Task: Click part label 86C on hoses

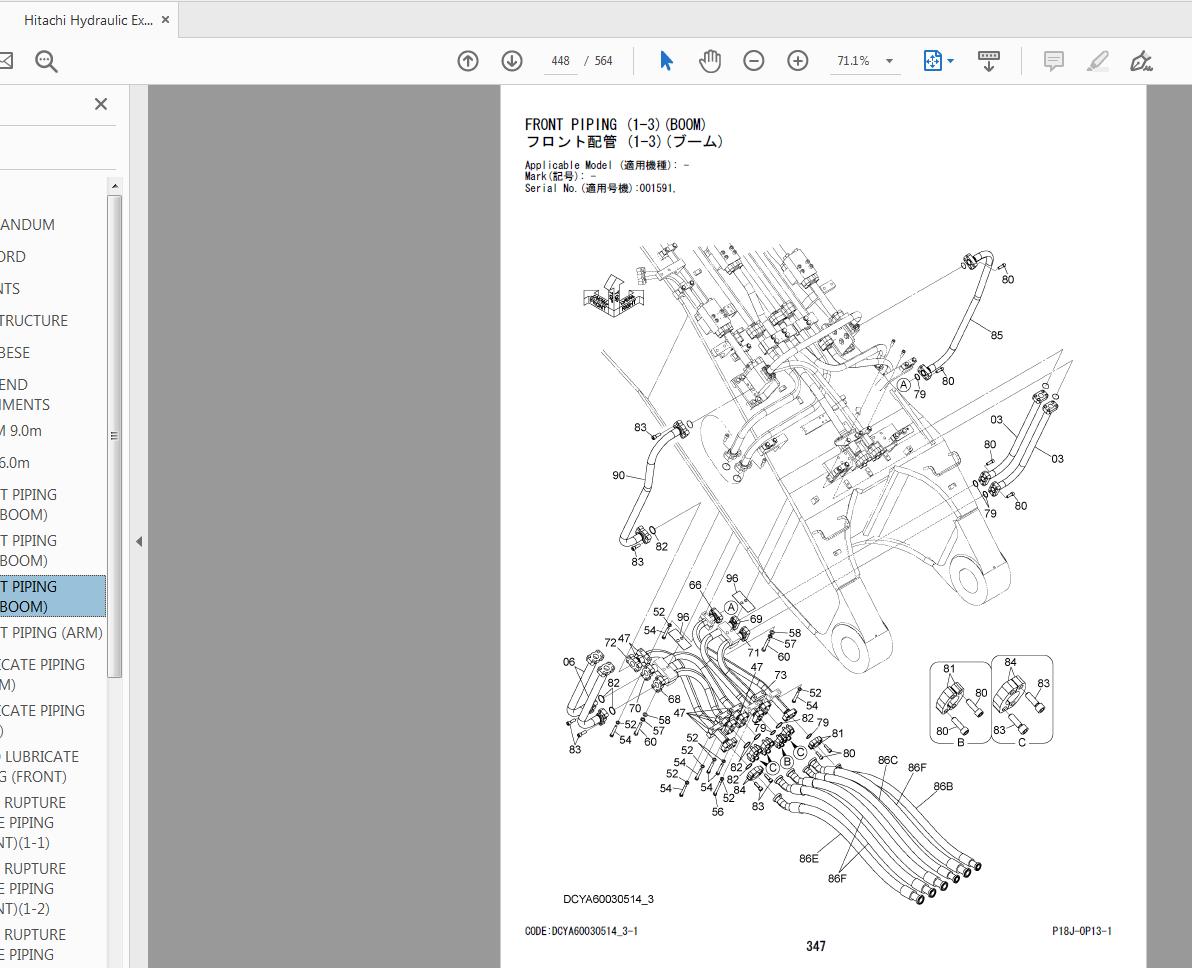Action: 887,760
